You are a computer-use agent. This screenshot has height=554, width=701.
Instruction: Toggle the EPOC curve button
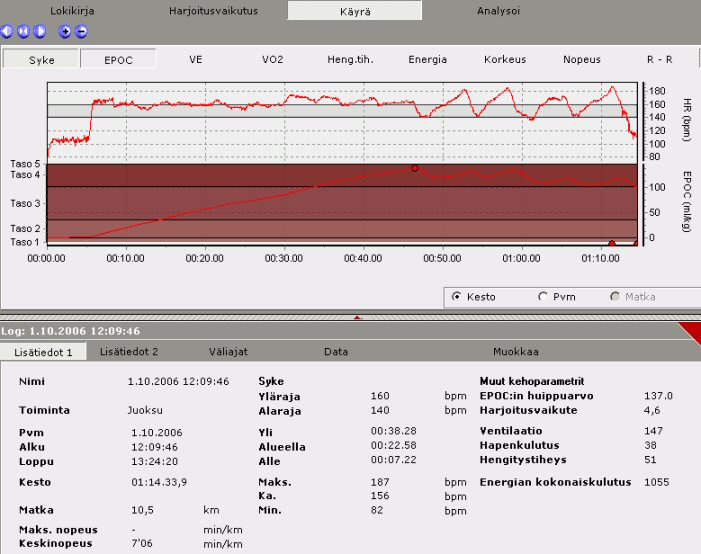(x=118, y=59)
